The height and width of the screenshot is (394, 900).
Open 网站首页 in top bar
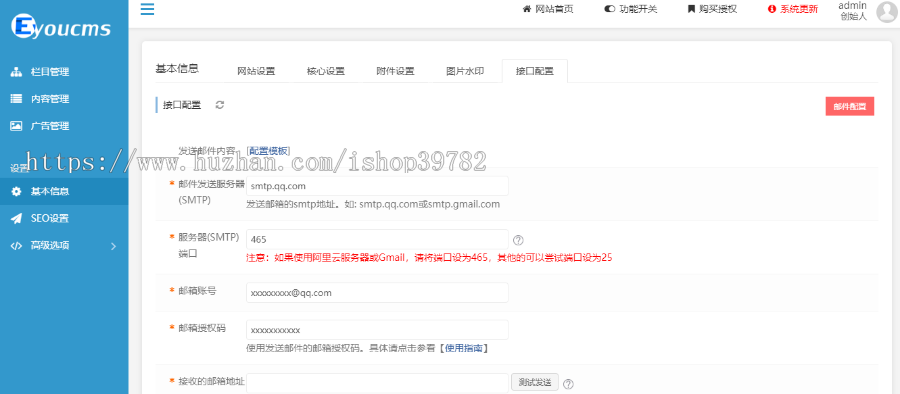pyautogui.click(x=548, y=9)
